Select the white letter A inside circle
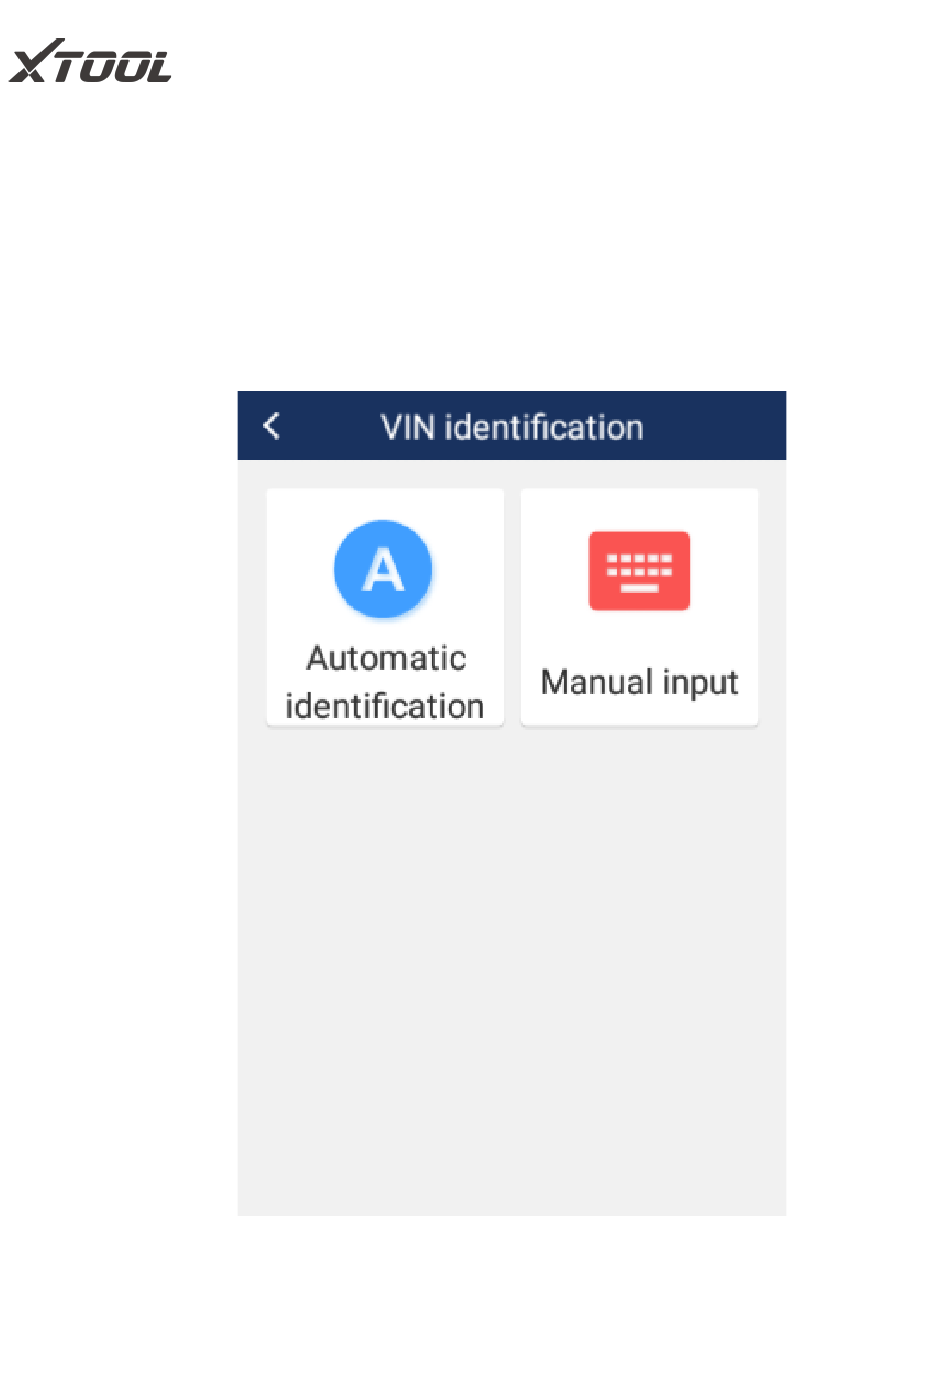This screenshot has width=950, height=1378. point(383,570)
